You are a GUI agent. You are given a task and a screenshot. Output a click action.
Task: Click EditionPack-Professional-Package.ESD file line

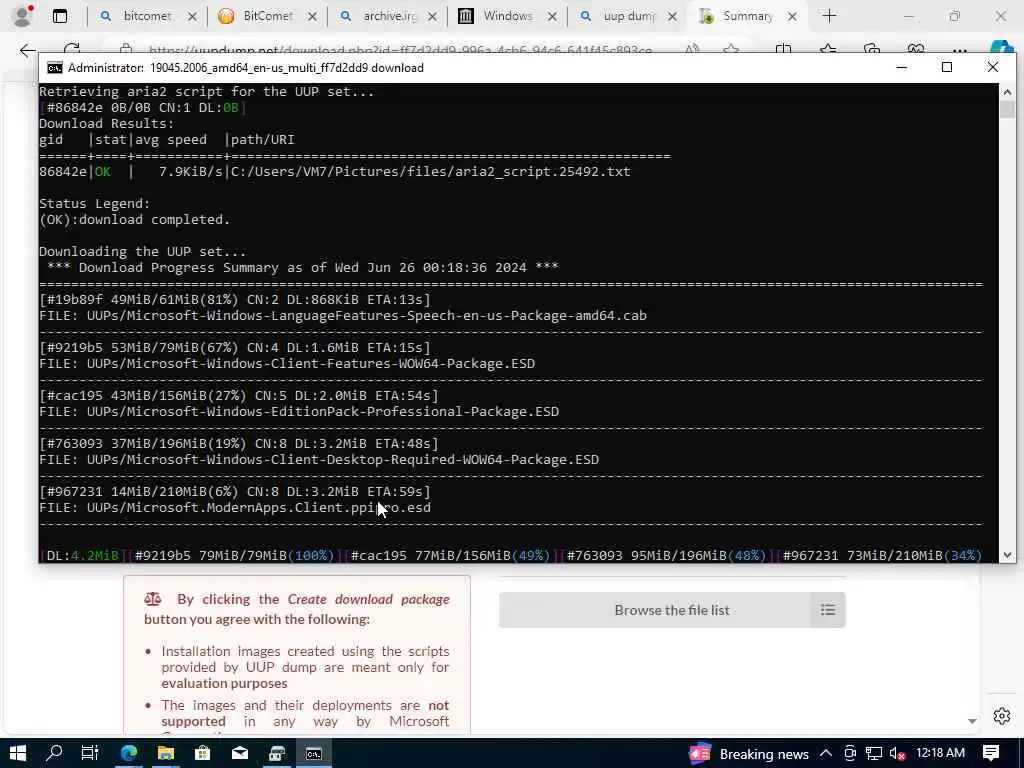coord(299,412)
